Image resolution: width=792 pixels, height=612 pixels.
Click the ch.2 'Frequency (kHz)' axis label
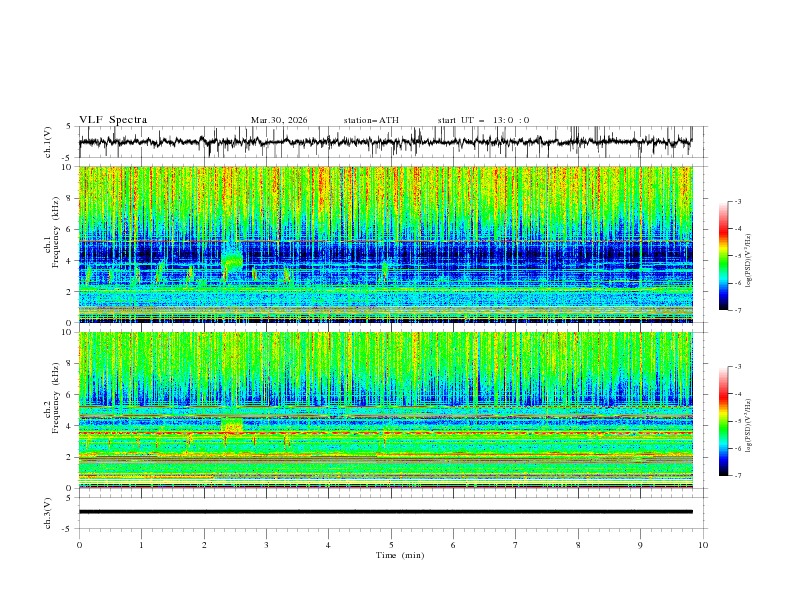[56, 398]
